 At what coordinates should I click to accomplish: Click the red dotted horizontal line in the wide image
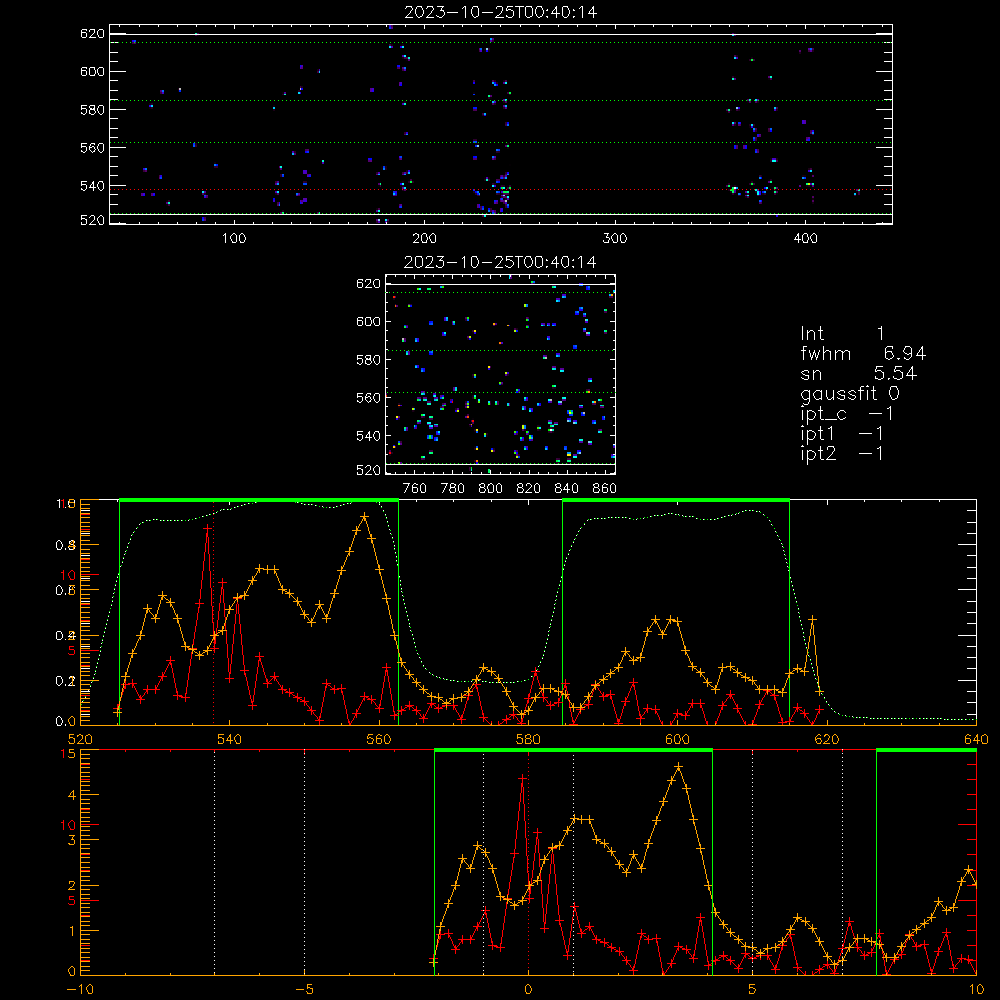click(x=501, y=189)
